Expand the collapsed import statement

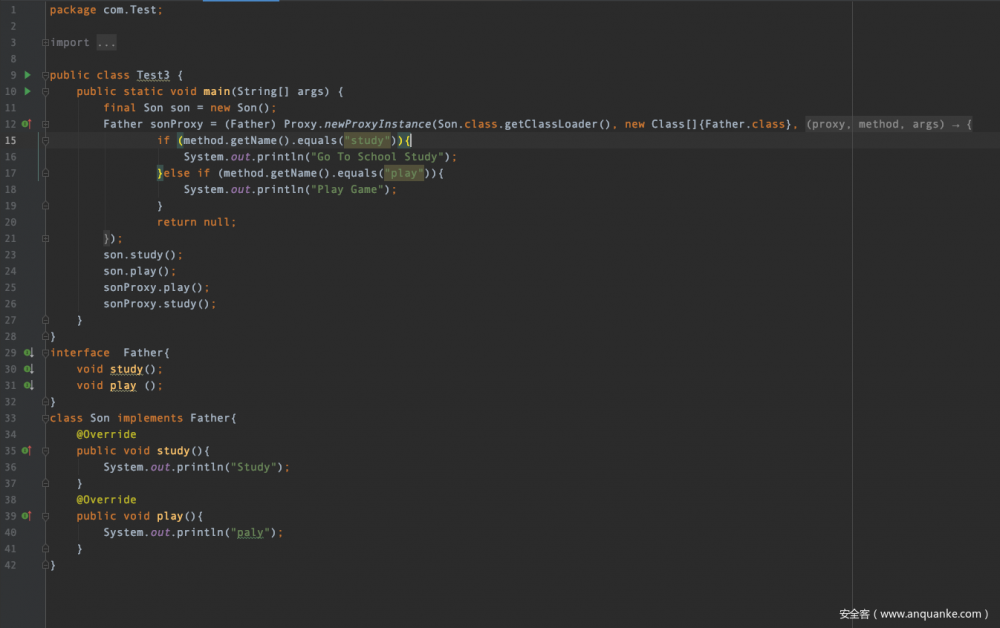(x=44, y=42)
